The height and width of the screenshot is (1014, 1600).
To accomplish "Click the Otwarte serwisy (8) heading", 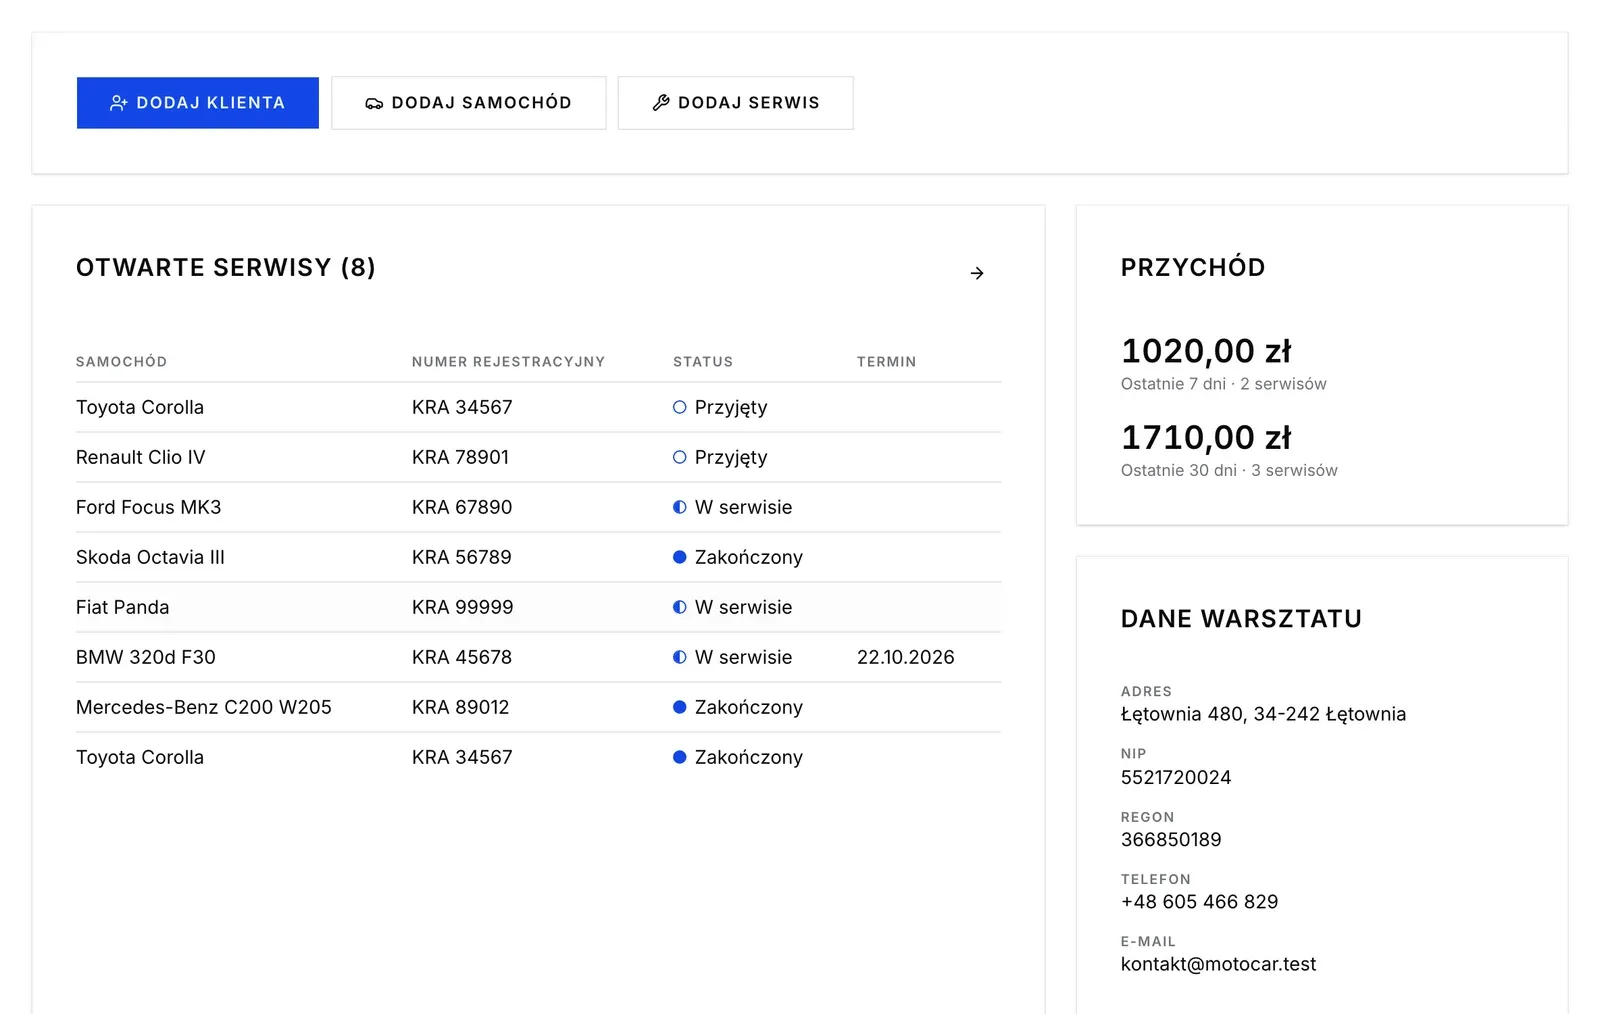I will [x=226, y=268].
